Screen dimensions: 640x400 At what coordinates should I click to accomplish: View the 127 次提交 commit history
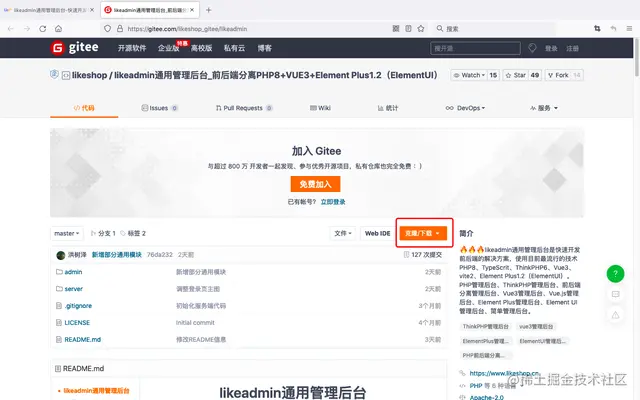[423, 255]
